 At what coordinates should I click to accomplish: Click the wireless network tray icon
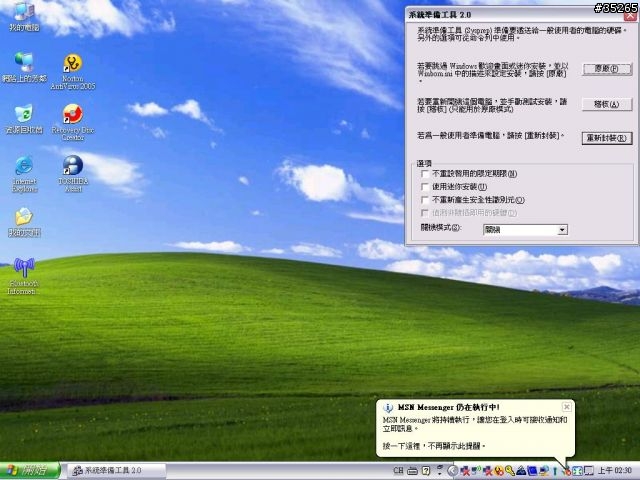(476, 470)
